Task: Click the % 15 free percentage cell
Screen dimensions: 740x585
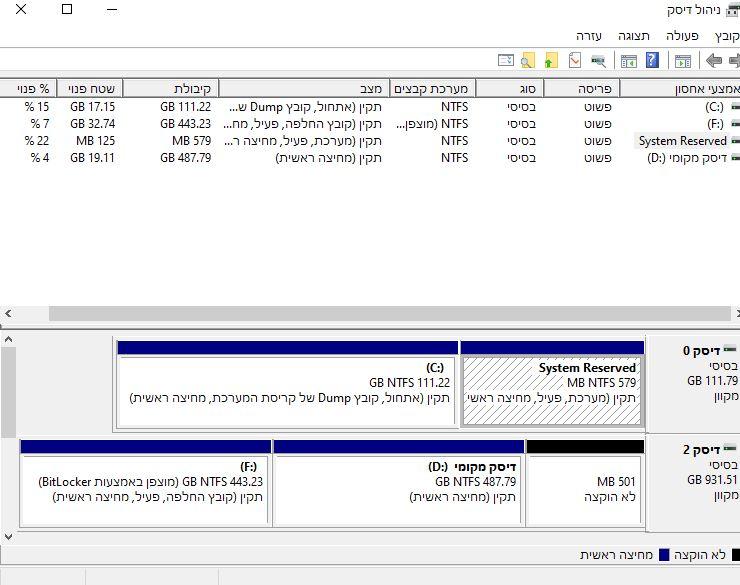Action: (37, 107)
